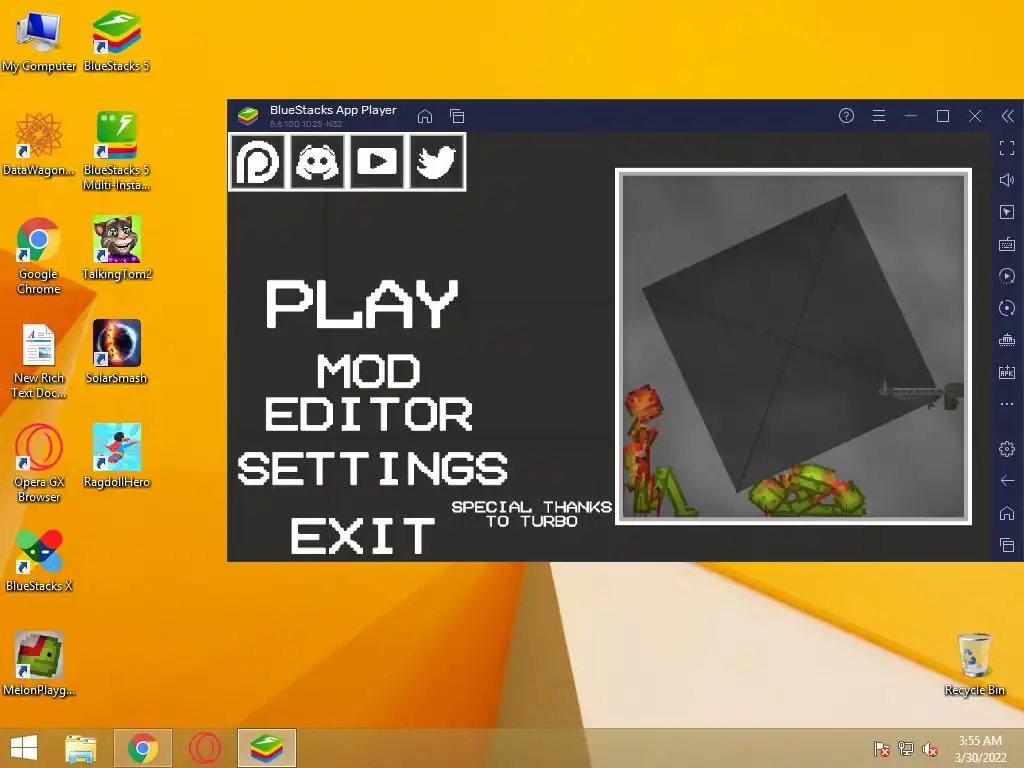This screenshot has width=1024, height=768.
Task: Open the Discord link icon
Action: tap(317, 161)
